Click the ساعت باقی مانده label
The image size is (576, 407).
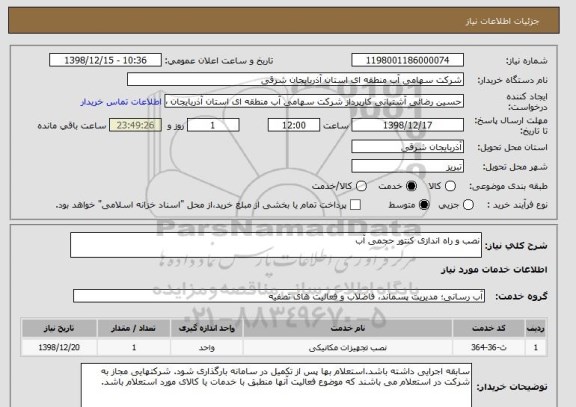tap(72, 126)
